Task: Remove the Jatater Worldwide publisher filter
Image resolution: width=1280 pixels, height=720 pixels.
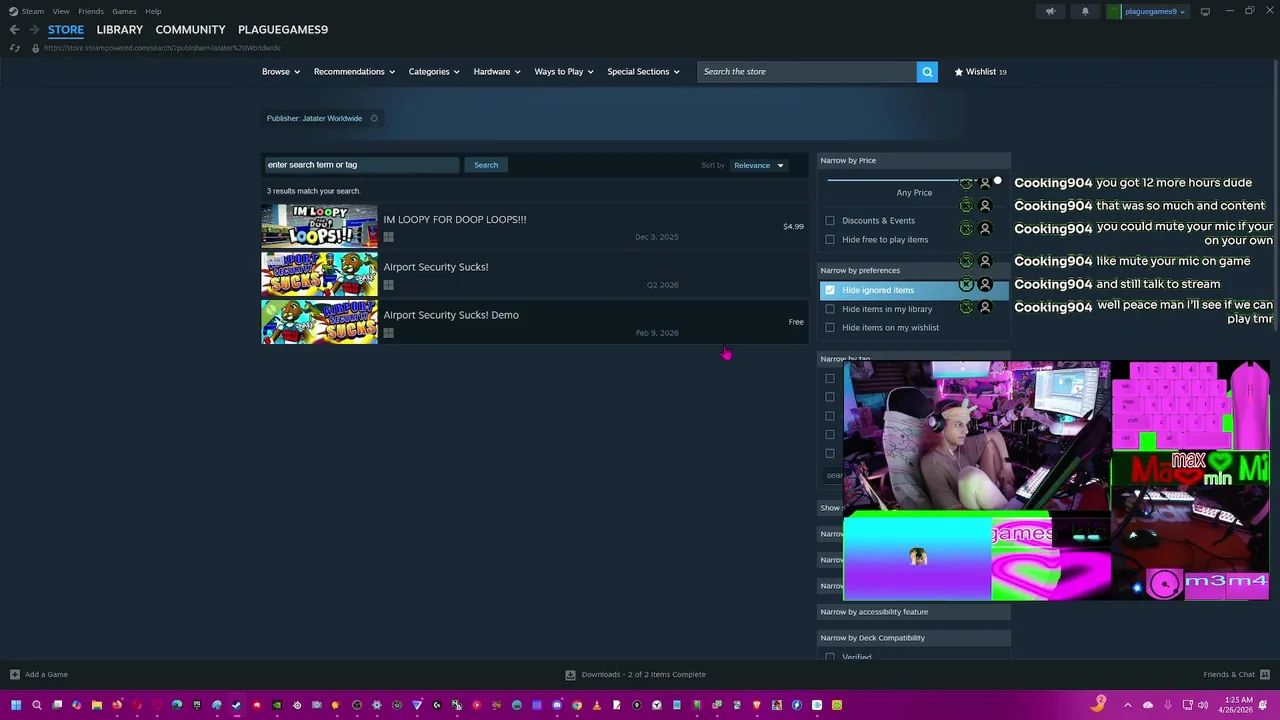Action: (x=374, y=118)
